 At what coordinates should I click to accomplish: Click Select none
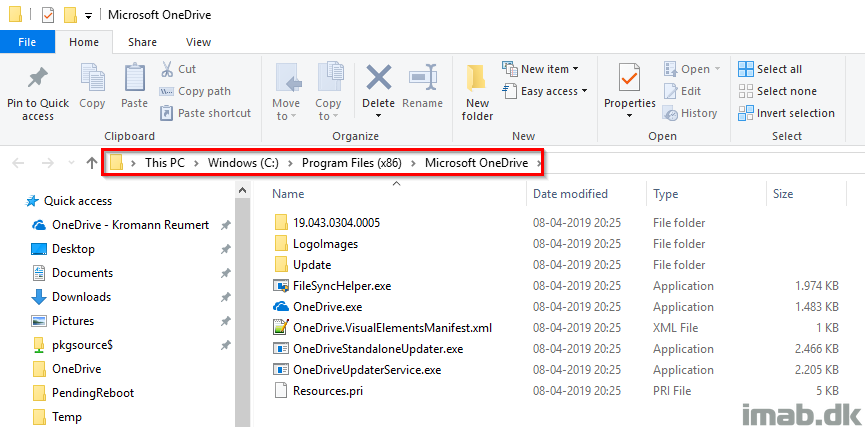click(777, 91)
